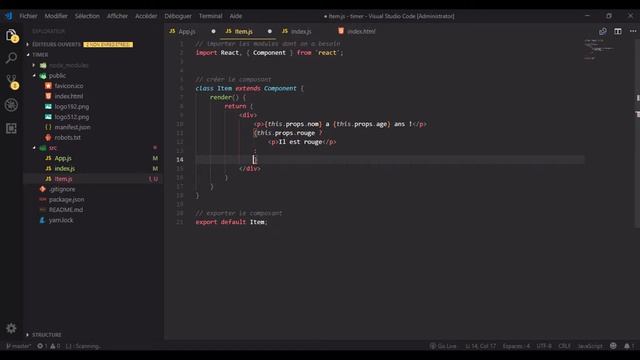Viewport: 640px width, 360px height.
Task: Collapse the TIMER project section
Action: point(40,55)
